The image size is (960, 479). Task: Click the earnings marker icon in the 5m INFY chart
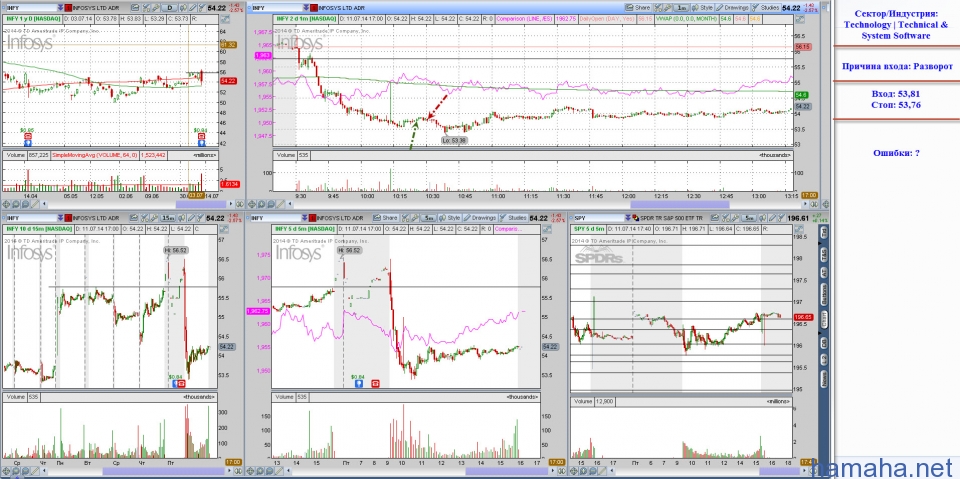tap(375, 383)
